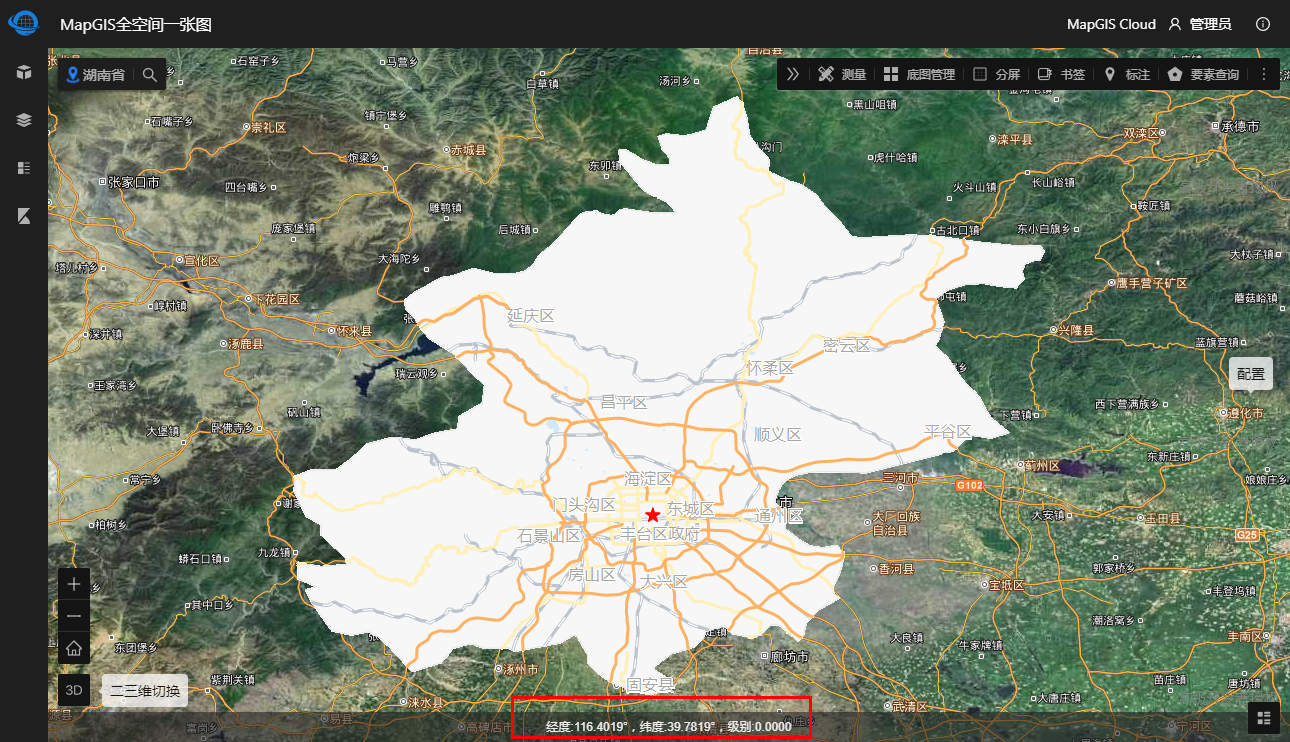Click the 廊坊市 city label
The width and height of the screenshot is (1290, 742).
[x=788, y=656]
